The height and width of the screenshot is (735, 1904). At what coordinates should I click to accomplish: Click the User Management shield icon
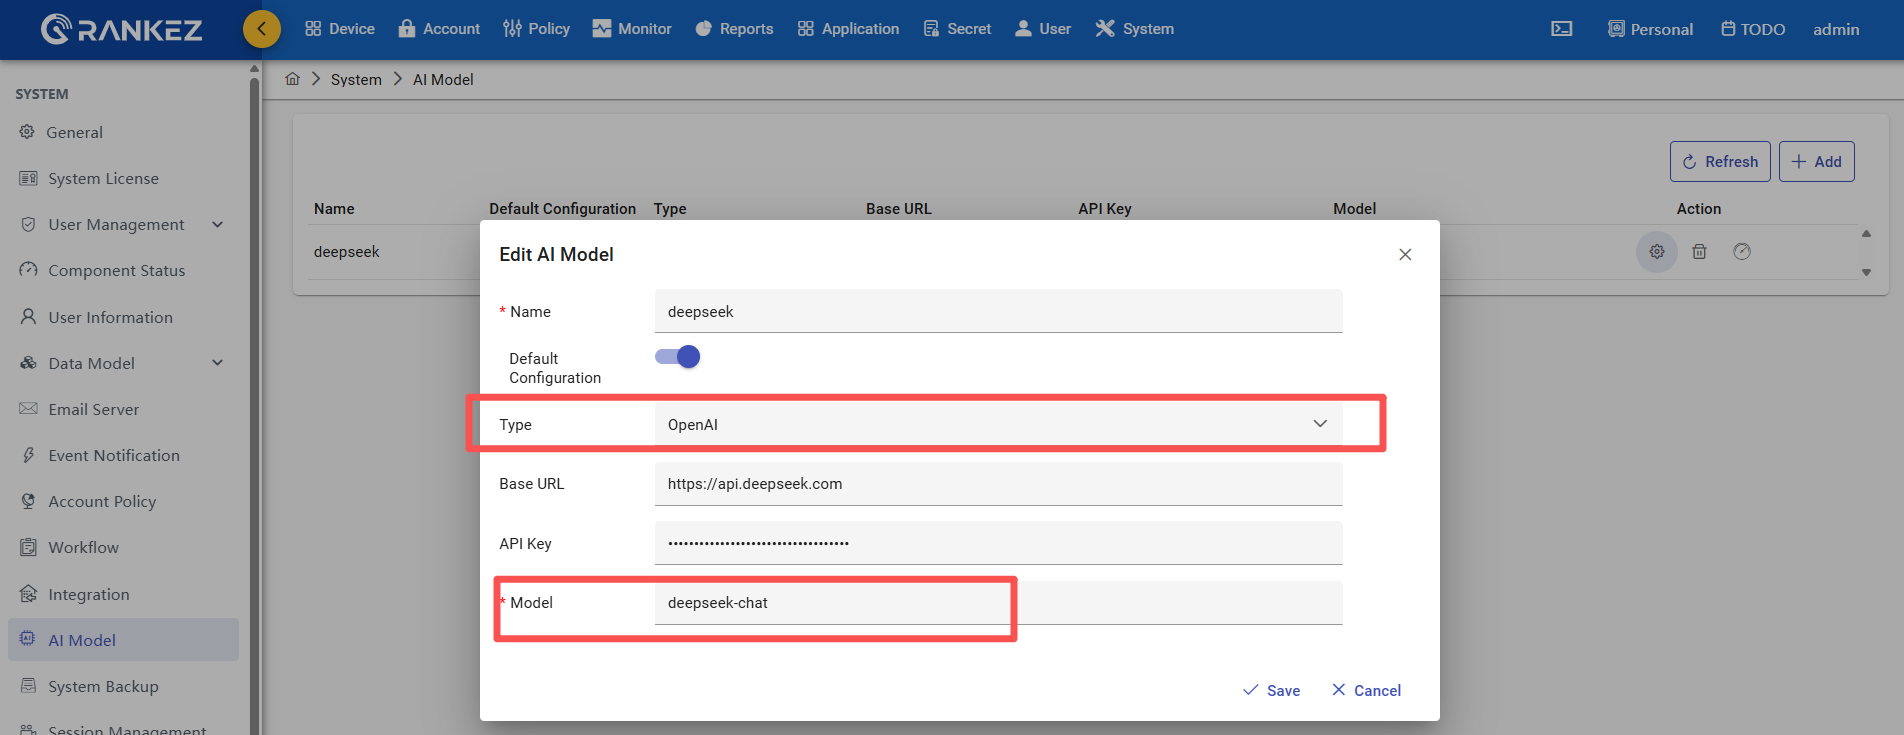pos(28,224)
